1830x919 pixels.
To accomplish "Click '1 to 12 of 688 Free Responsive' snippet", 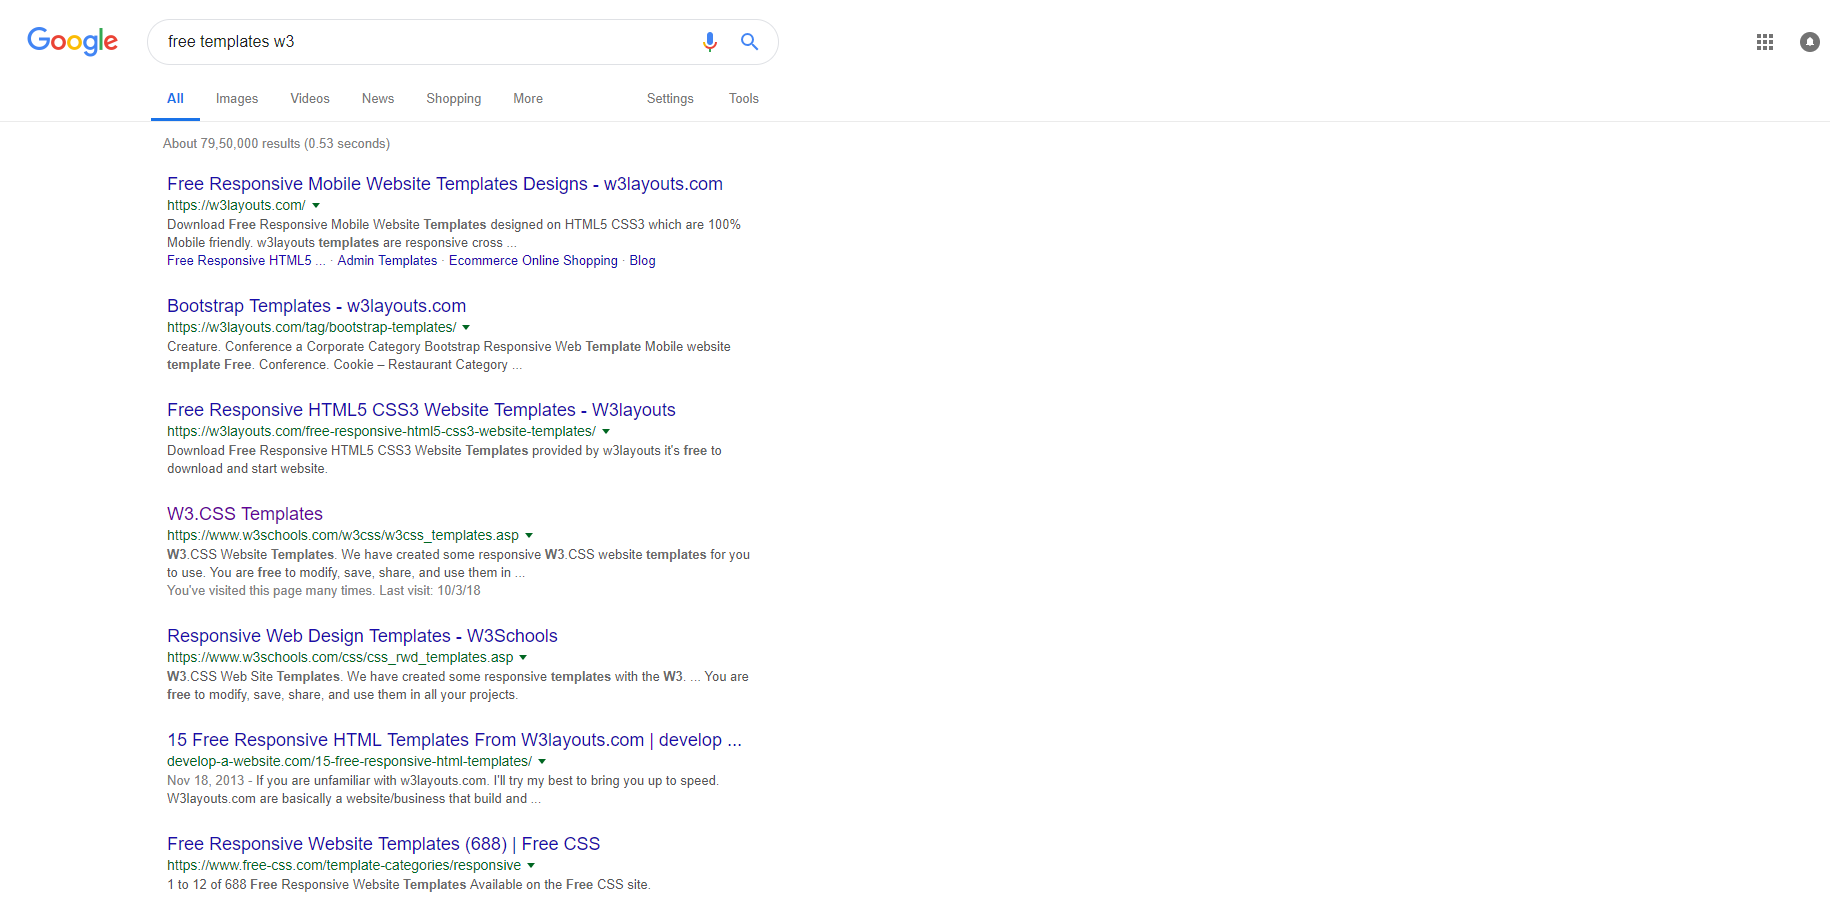I will [x=408, y=885].
